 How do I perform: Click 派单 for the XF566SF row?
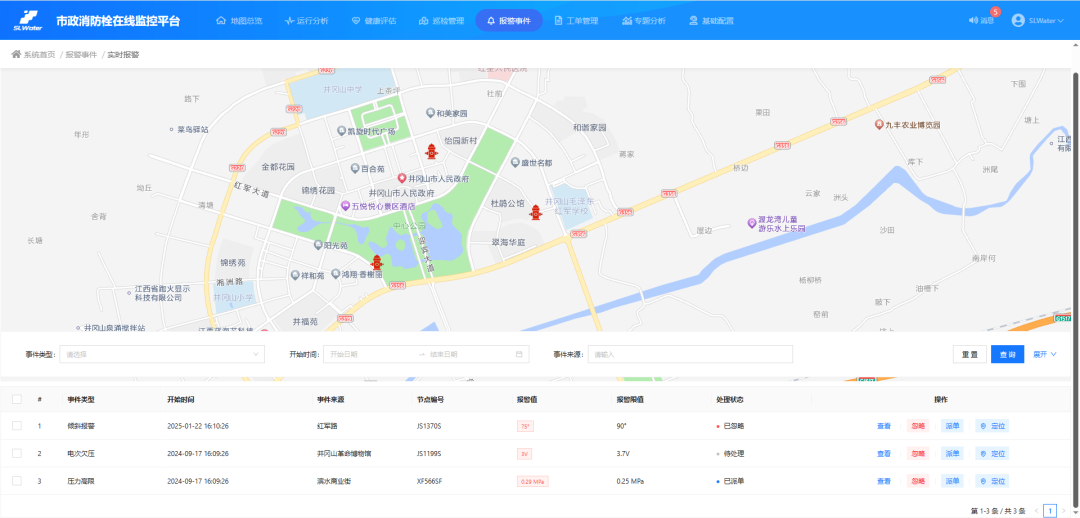952,481
